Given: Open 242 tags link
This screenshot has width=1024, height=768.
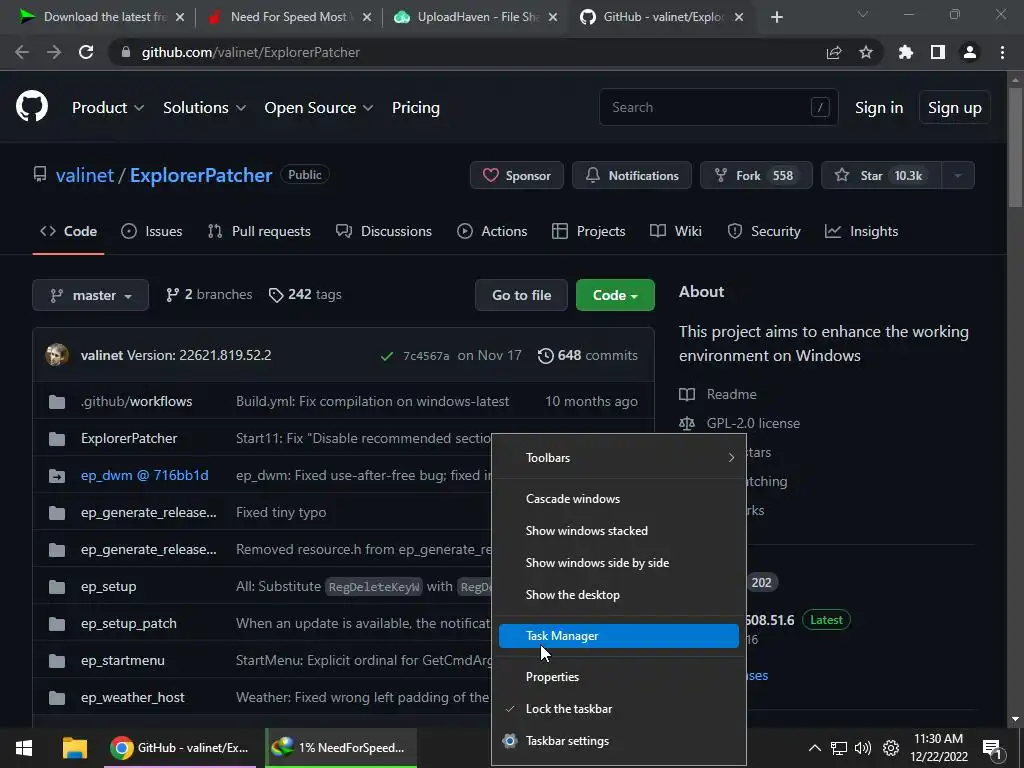Looking at the screenshot, I should pyautogui.click(x=305, y=295).
